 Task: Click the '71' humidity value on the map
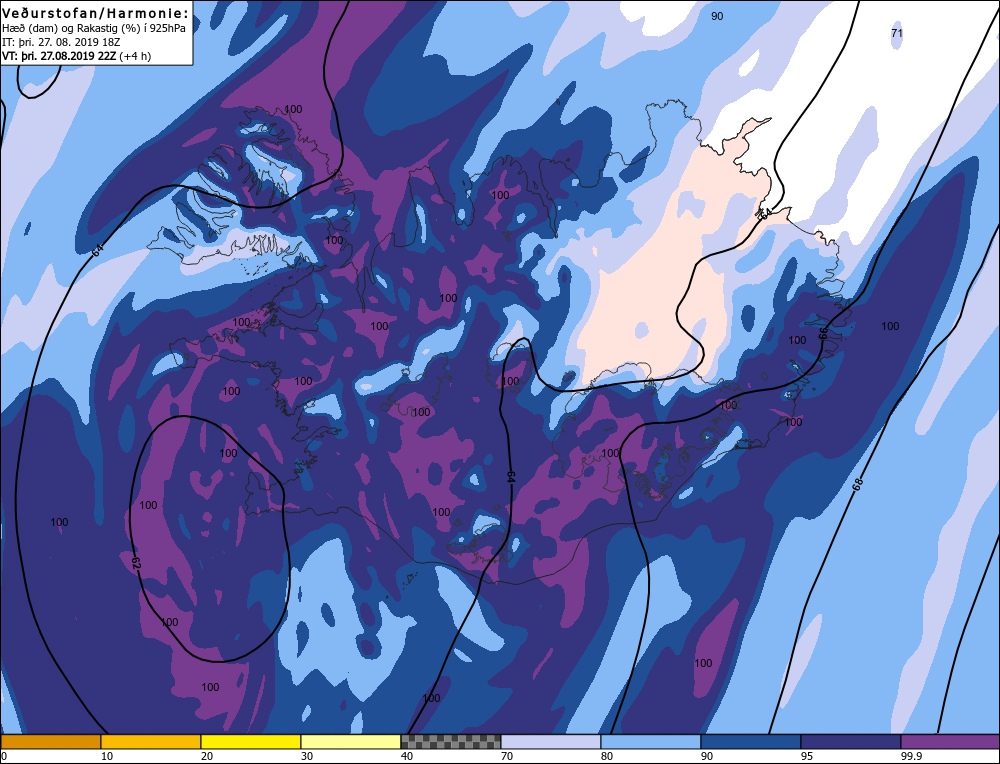(897, 33)
